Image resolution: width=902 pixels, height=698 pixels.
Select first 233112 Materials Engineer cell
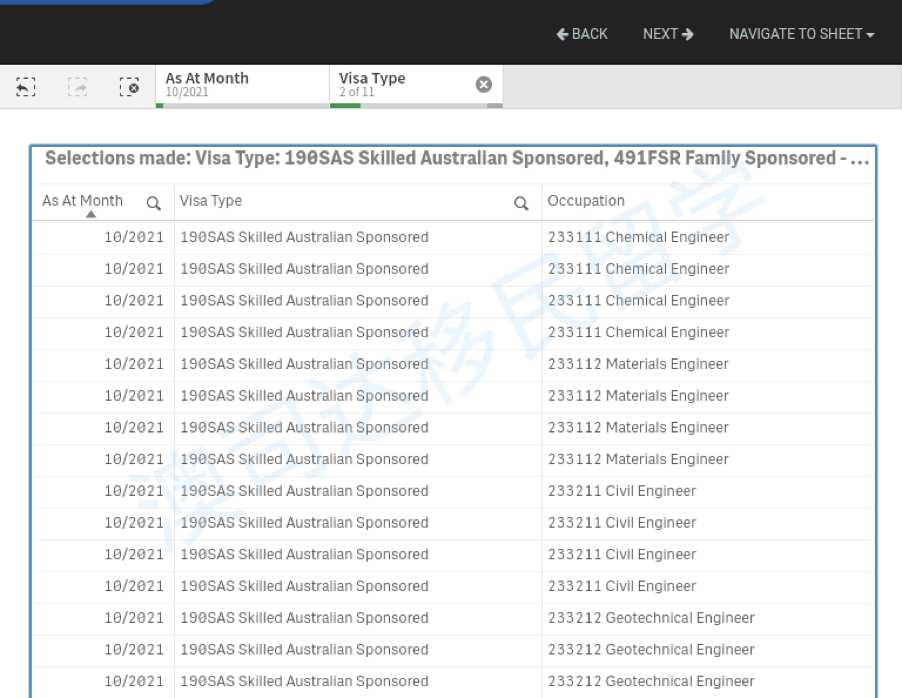(x=638, y=364)
